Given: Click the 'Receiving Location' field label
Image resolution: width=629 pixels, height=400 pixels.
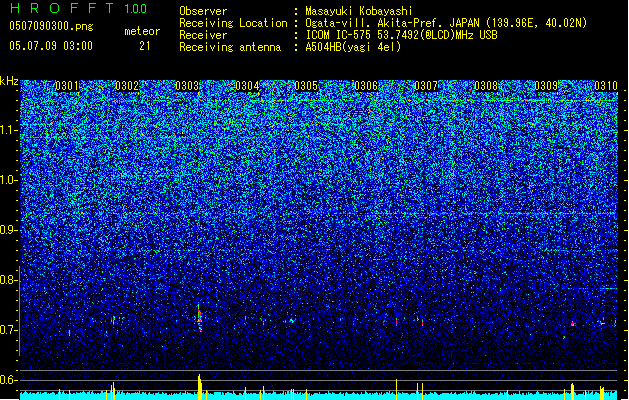Looking at the screenshot, I should 233,23.
